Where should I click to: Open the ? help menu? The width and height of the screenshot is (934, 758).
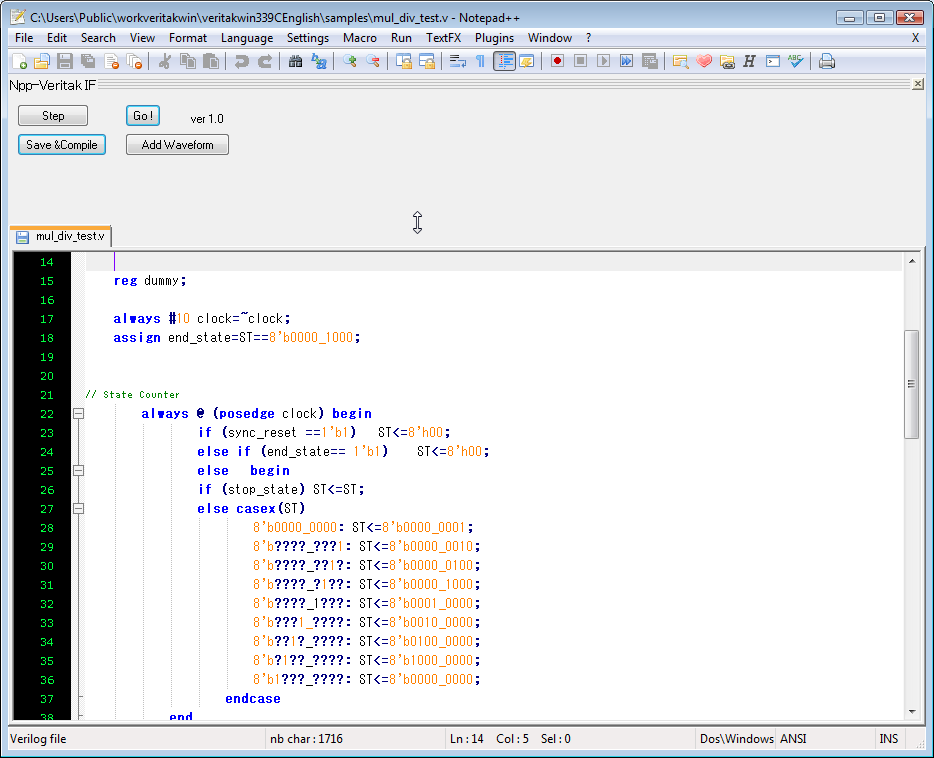pos(589,38)
